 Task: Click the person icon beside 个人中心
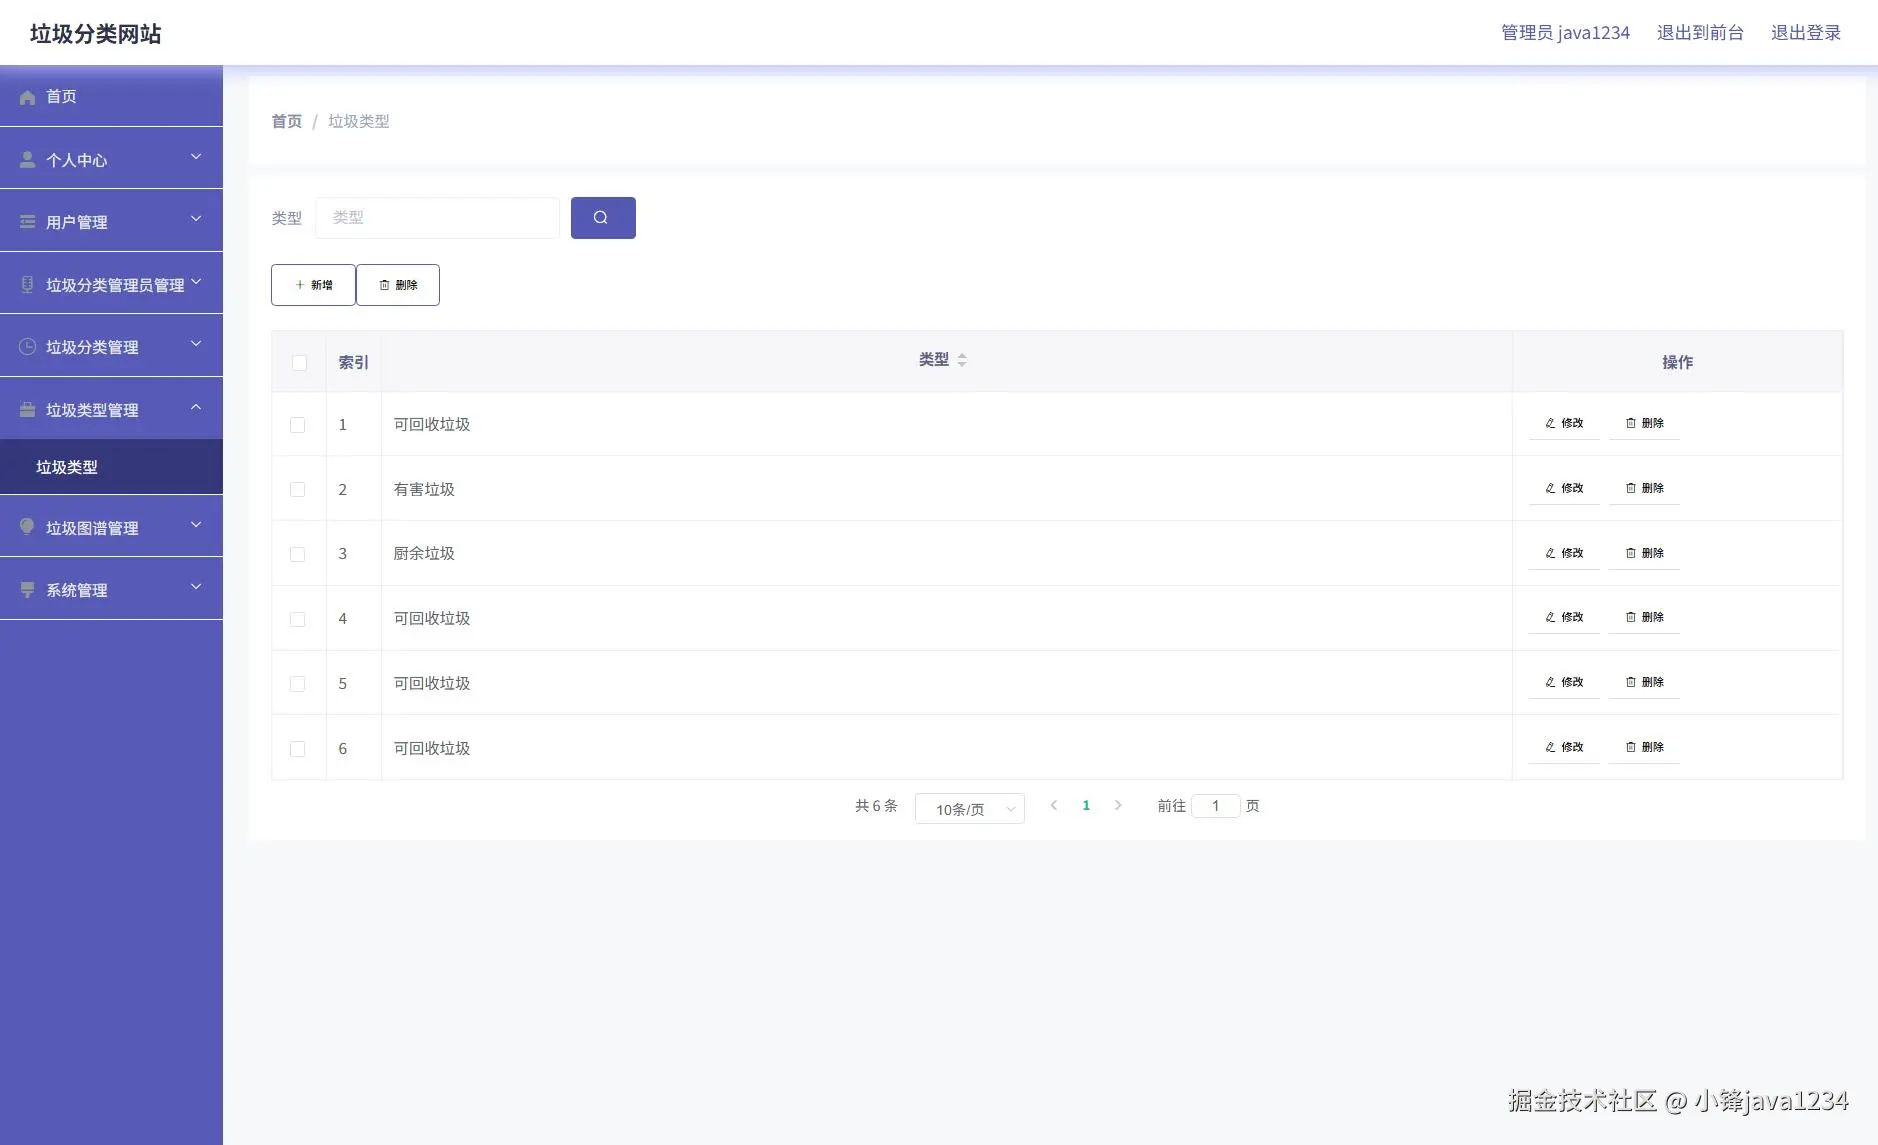[27, 160]
